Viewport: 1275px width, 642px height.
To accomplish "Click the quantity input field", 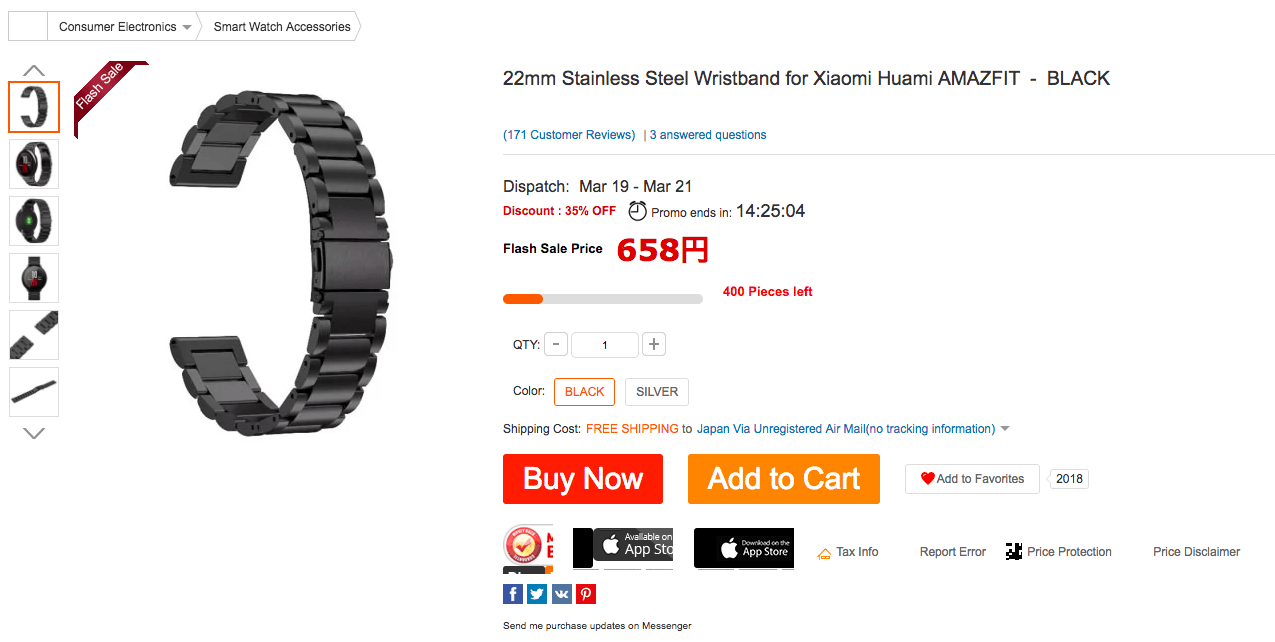I will coord(604,345).
